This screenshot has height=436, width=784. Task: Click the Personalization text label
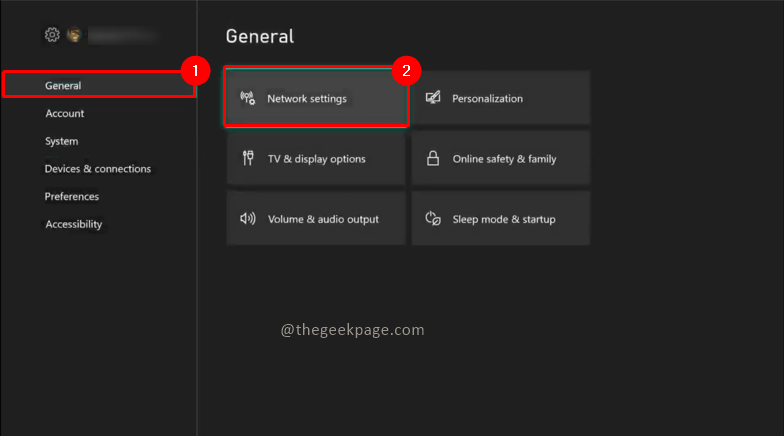[487, 98]
